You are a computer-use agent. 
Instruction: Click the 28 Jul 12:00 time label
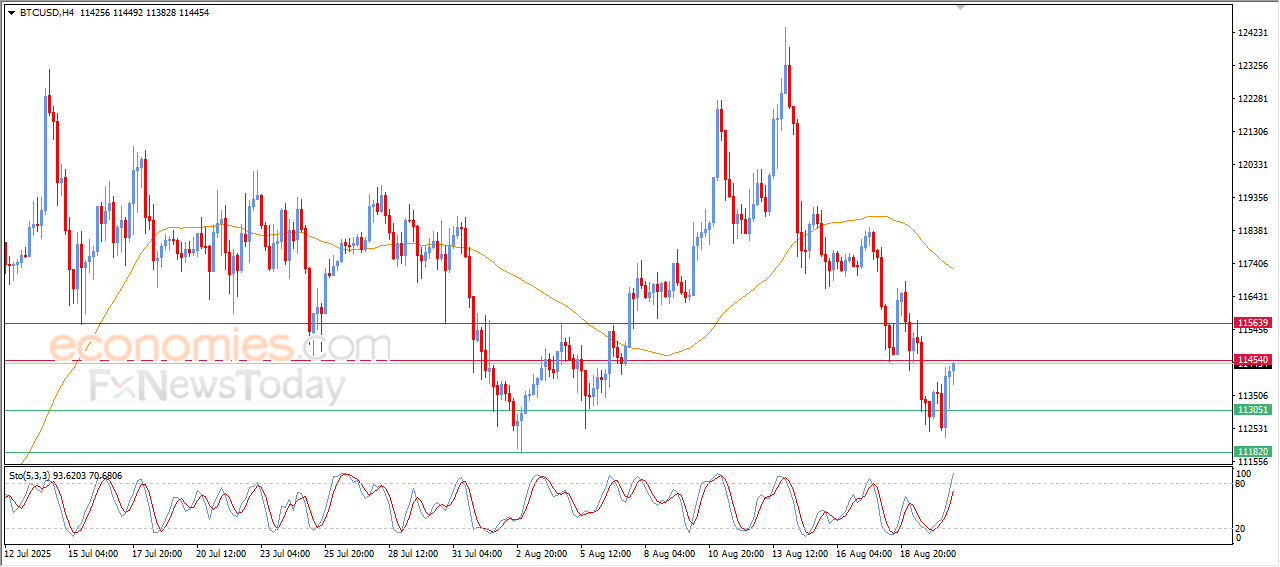414,552
